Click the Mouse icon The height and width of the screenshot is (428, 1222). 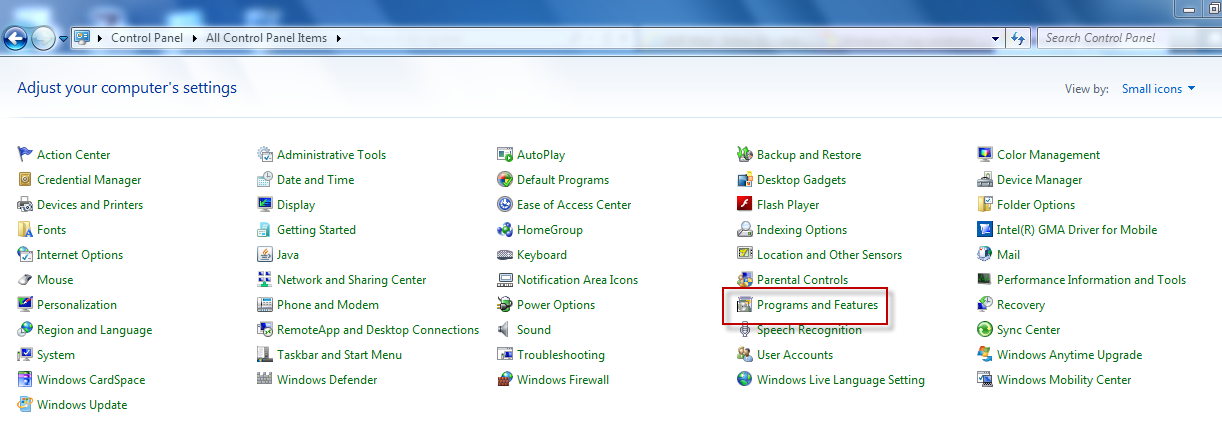[x=25, y=279]
